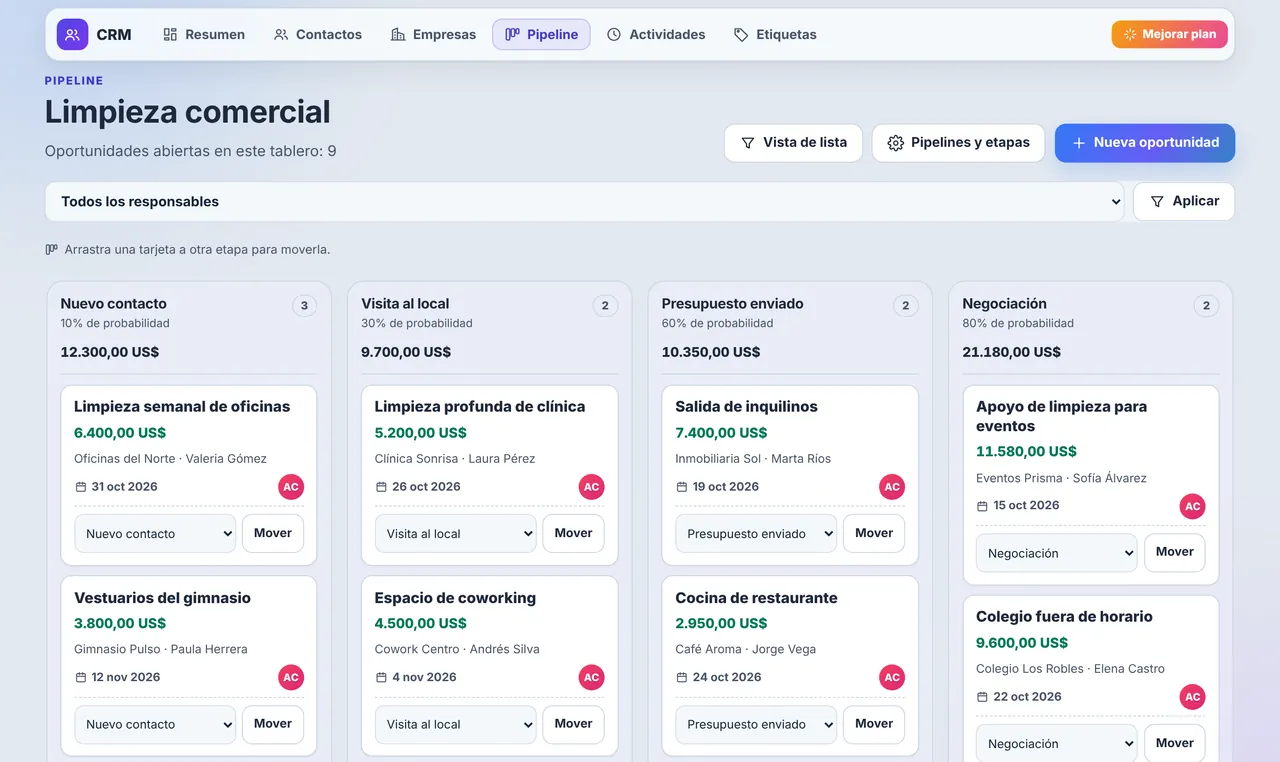Click the calendar icon beside 26 oct 2026
The height and width of the screenshot is (762, 1280).
(381, 487)
